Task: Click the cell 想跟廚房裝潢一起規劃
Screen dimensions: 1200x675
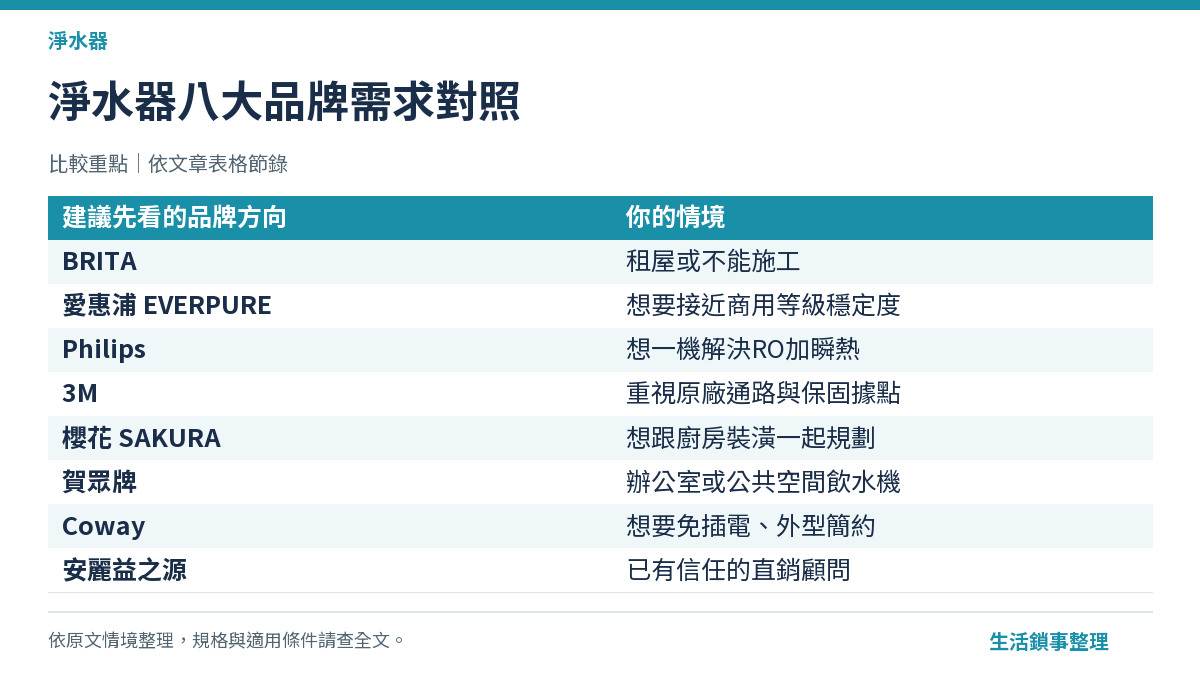Action: (x=751, y=438)
